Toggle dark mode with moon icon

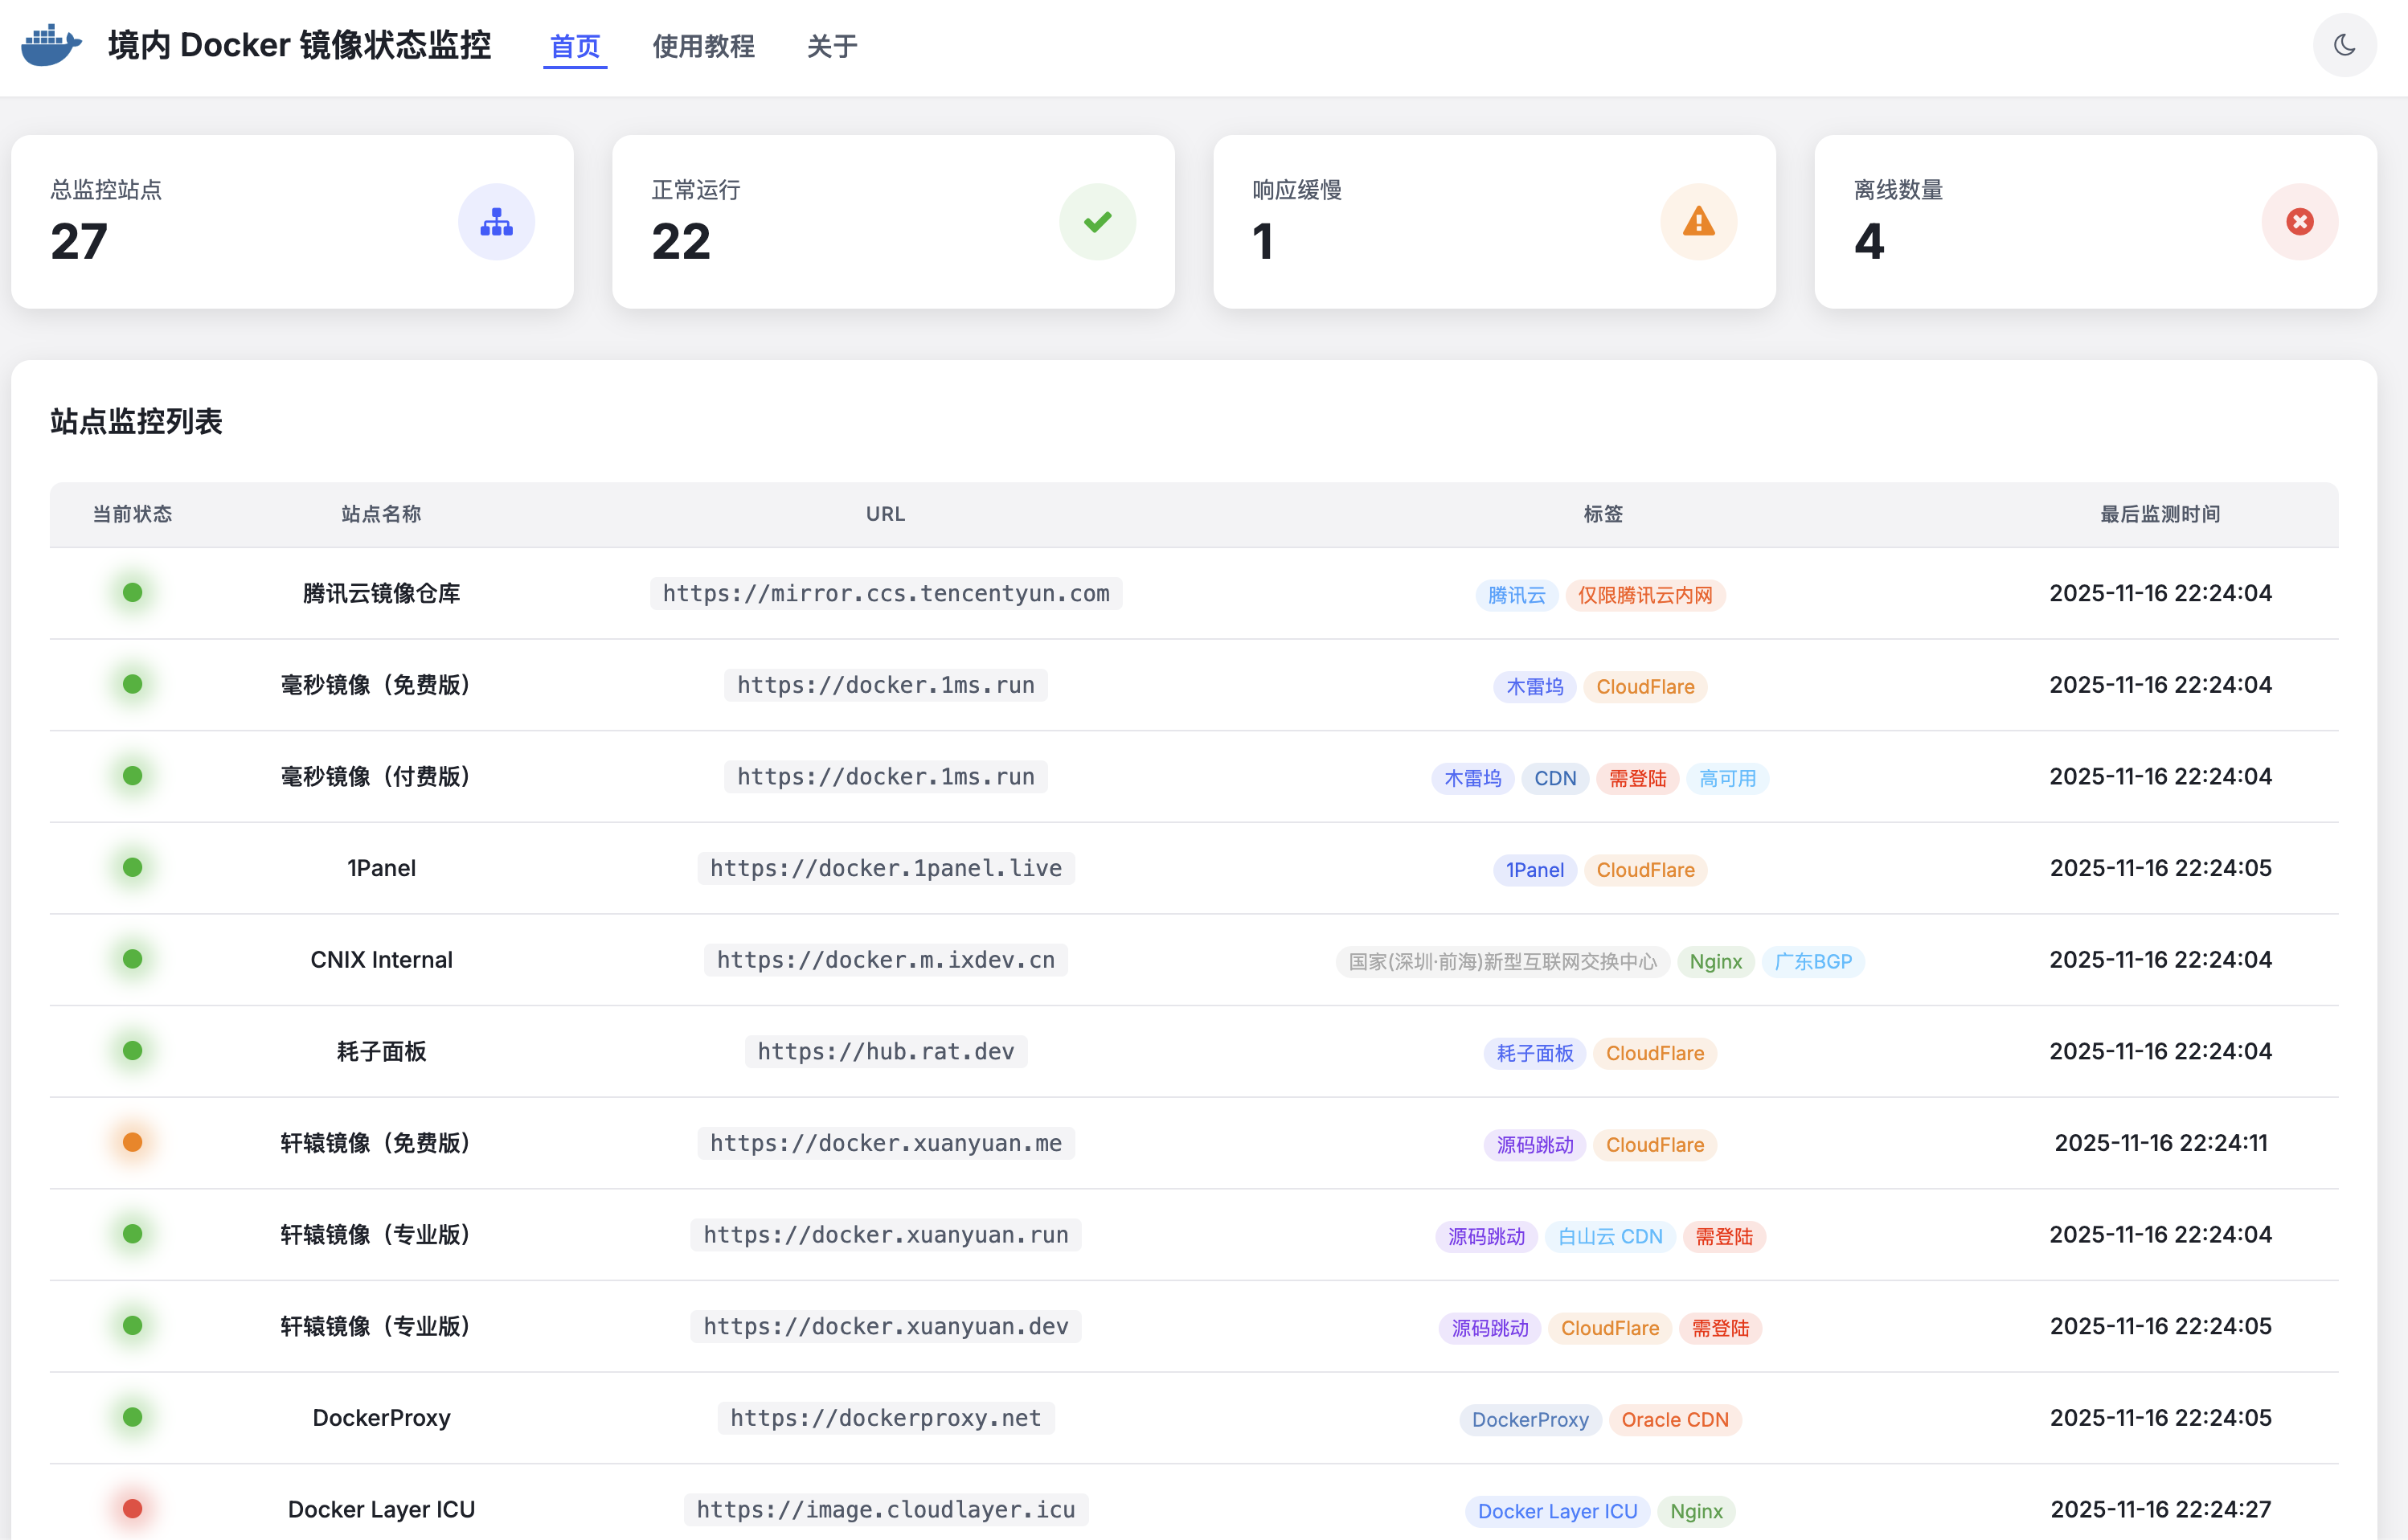point(2343,46)
